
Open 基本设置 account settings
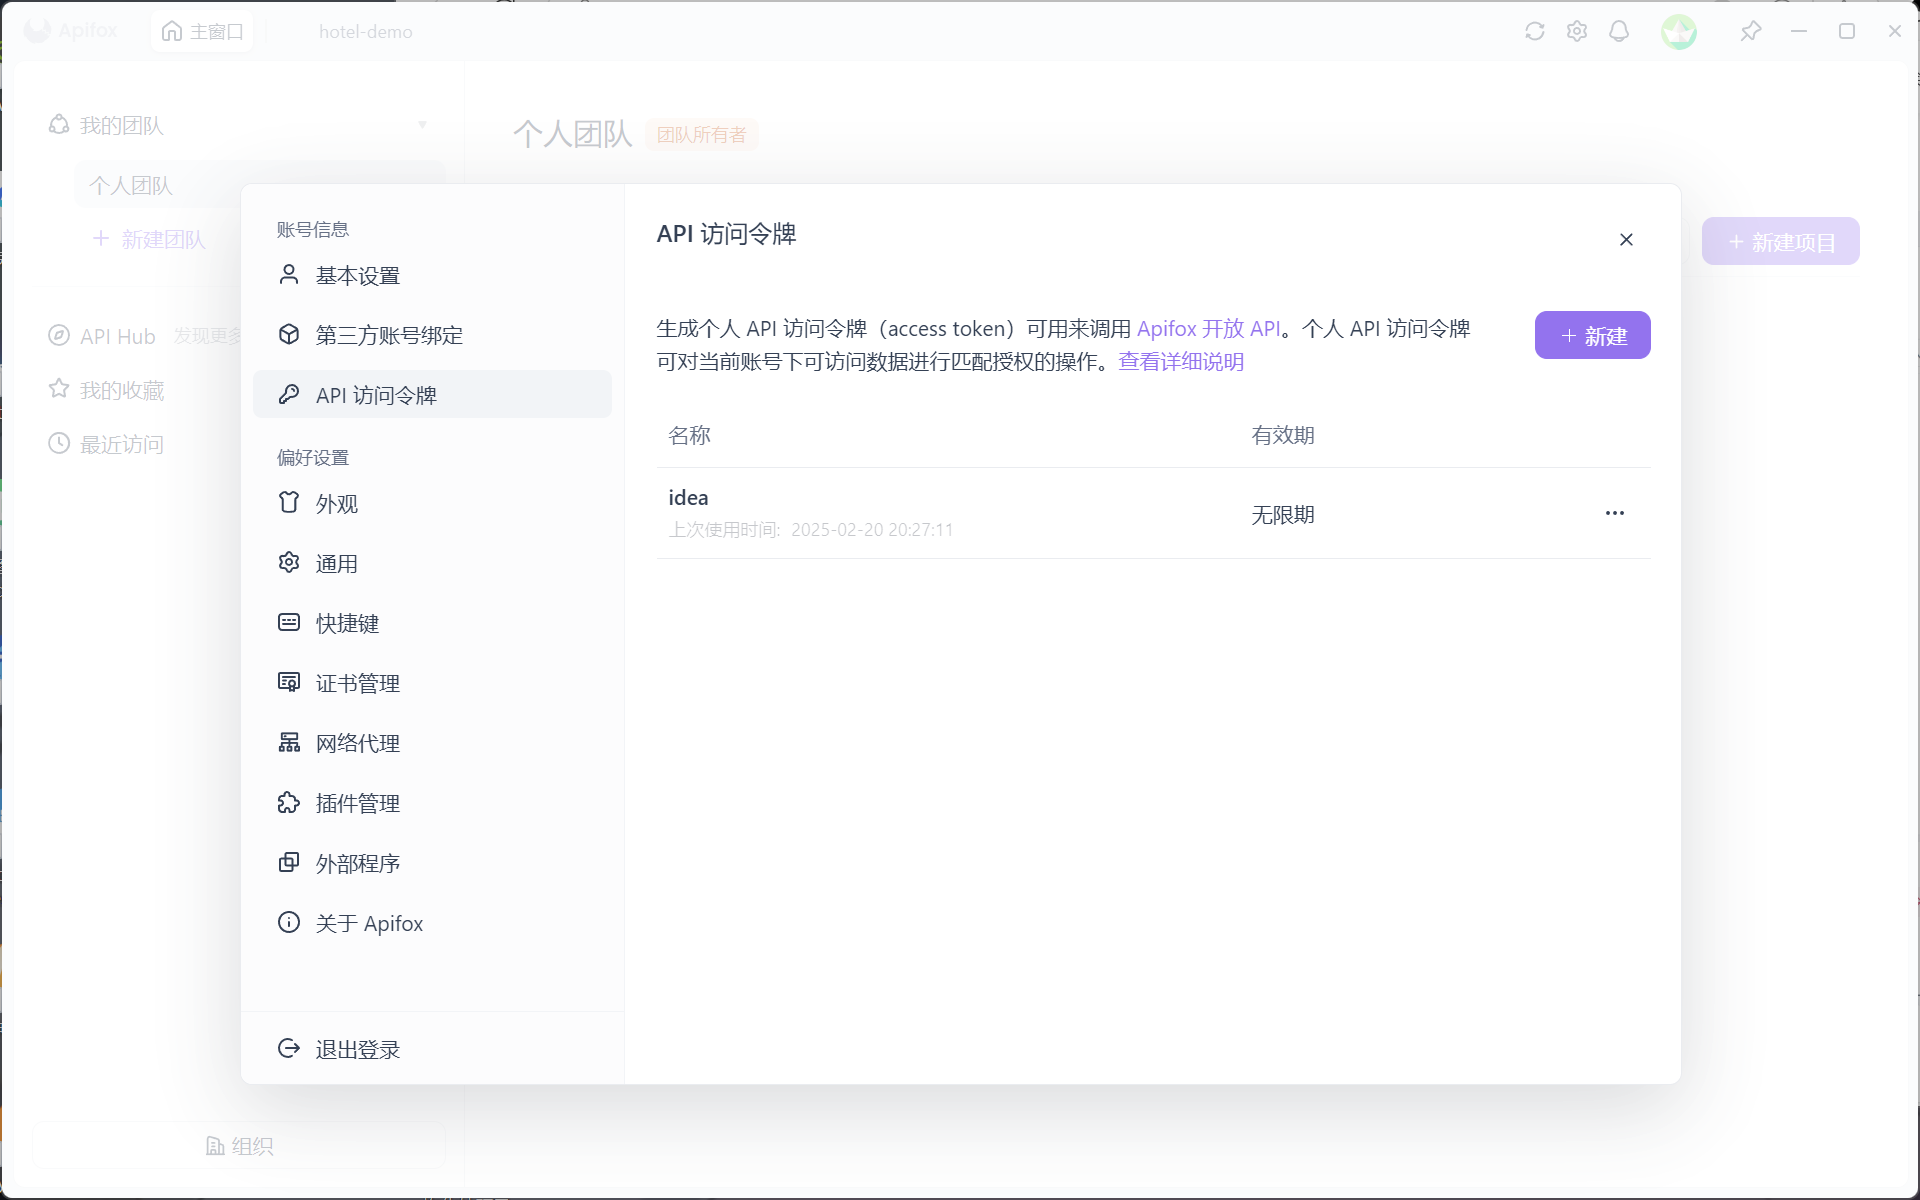click(x=357, y=275)
